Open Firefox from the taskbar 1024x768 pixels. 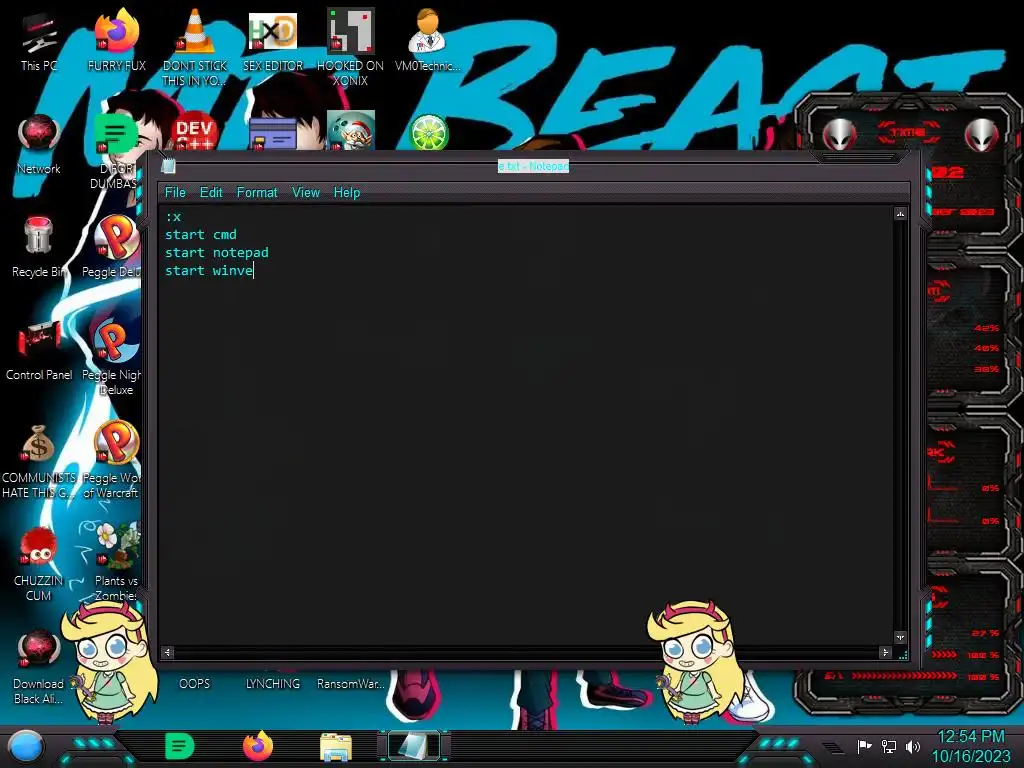(x=258, y=746)
